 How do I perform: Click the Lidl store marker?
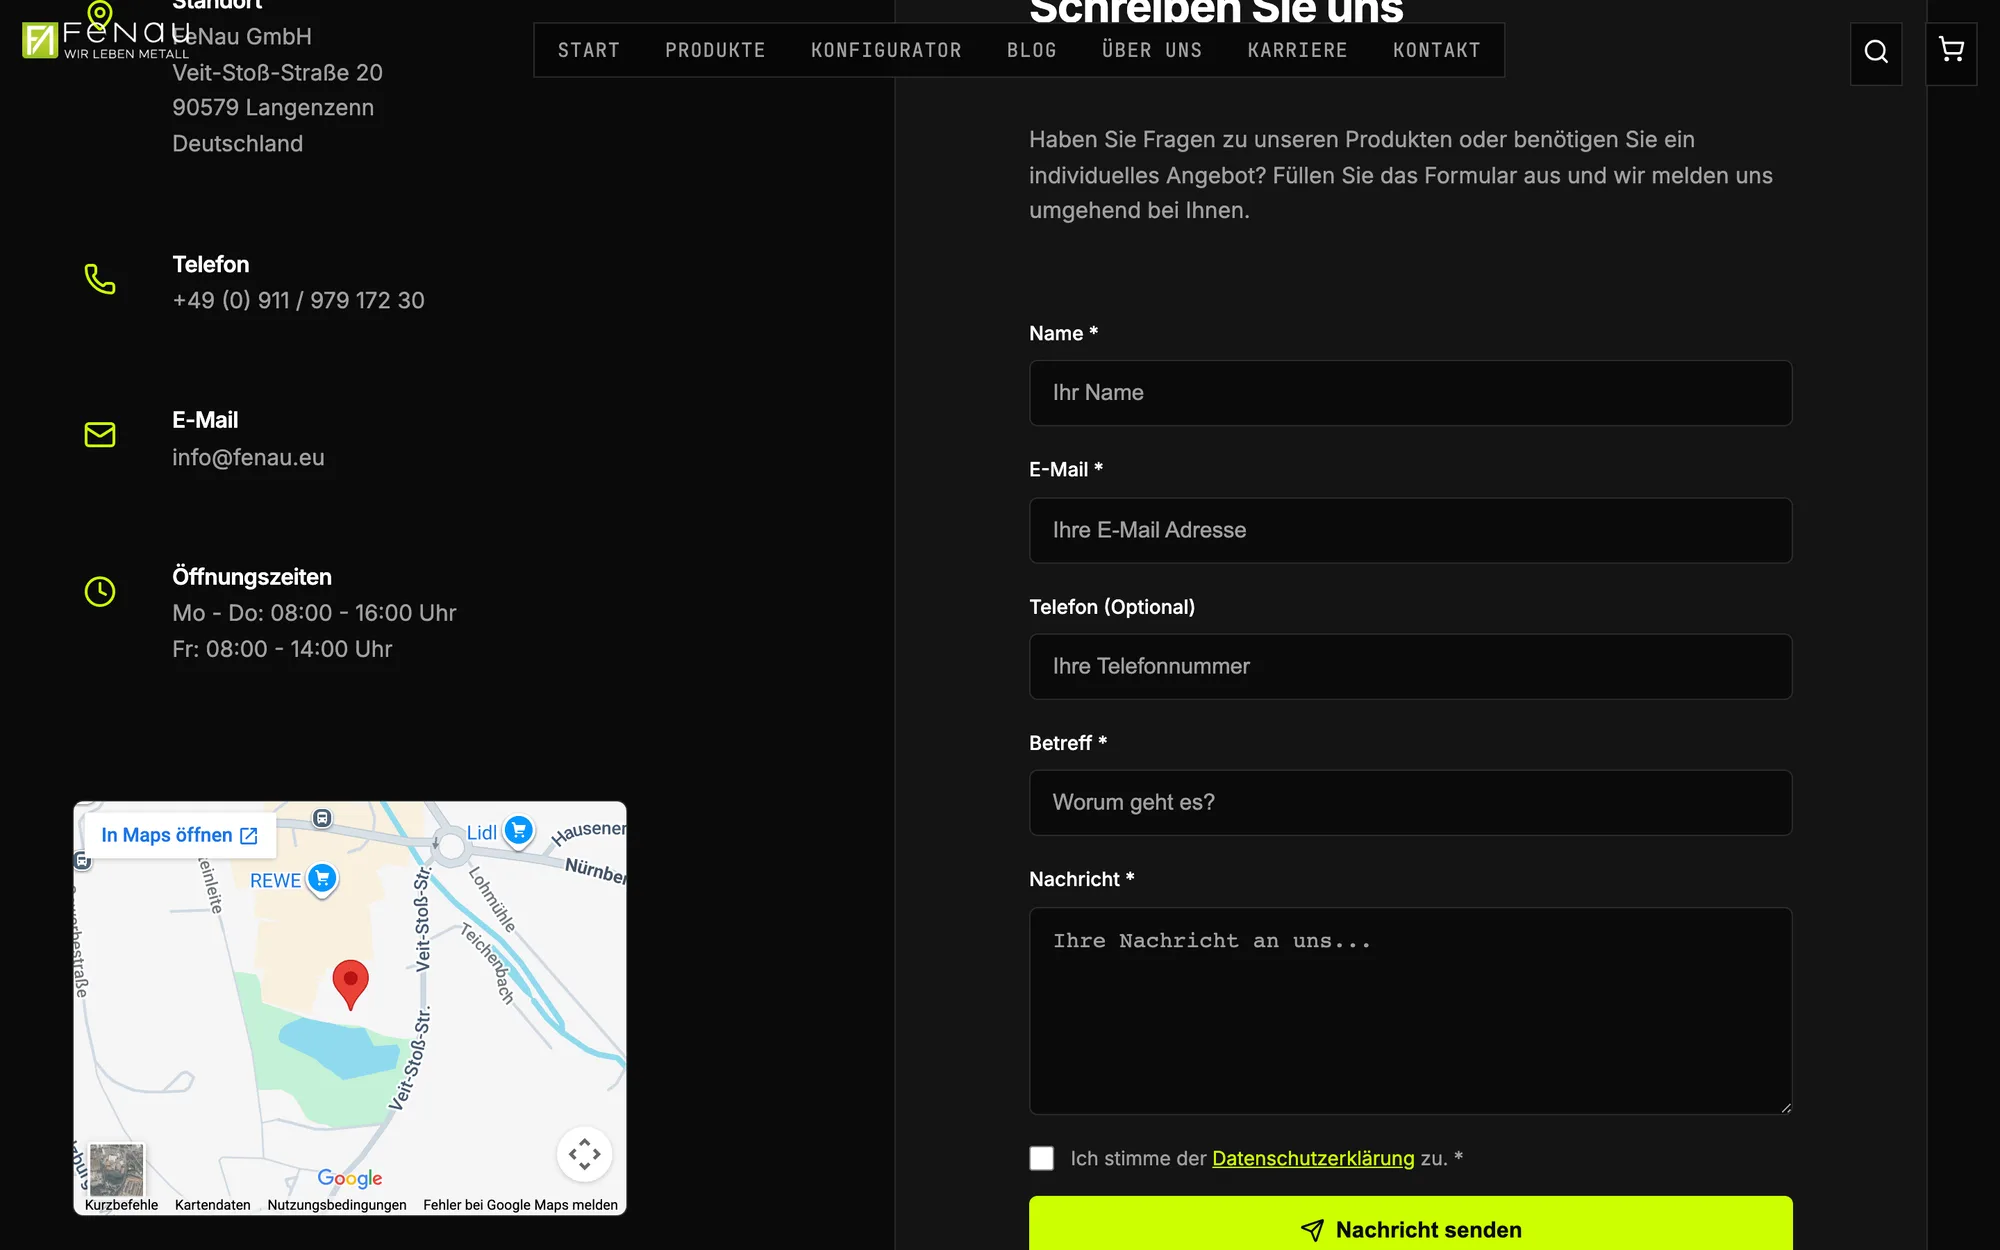point(518,831)
